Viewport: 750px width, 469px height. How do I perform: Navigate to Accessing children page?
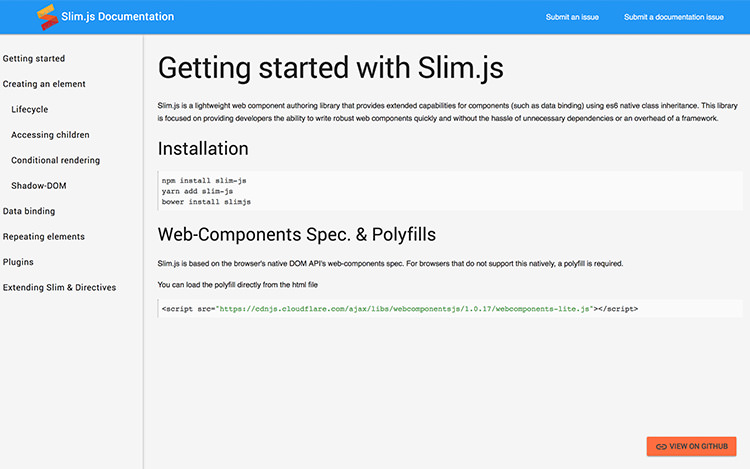tap(50, 135)
